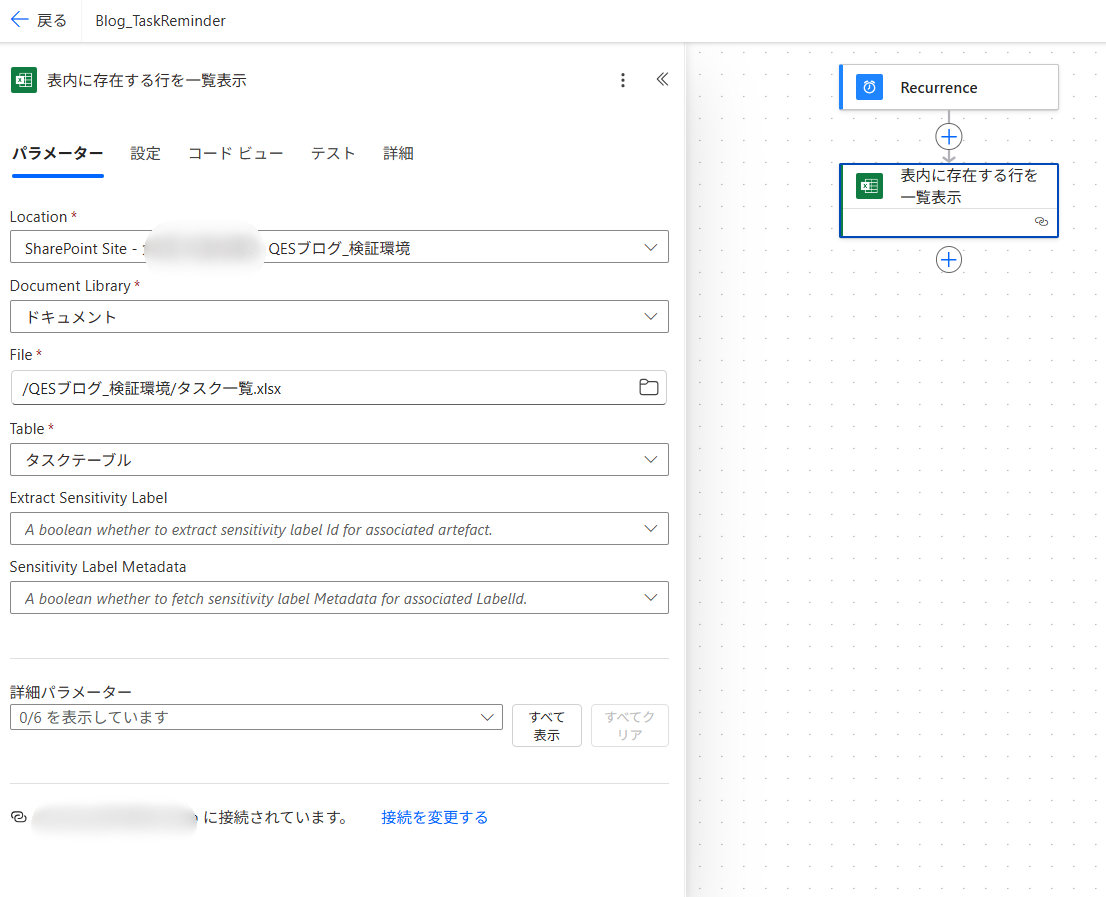This screenshot has height=897, width=1106.
Task: Add step between Recurrence and Excel action
Action: click(x=948, y=136)
